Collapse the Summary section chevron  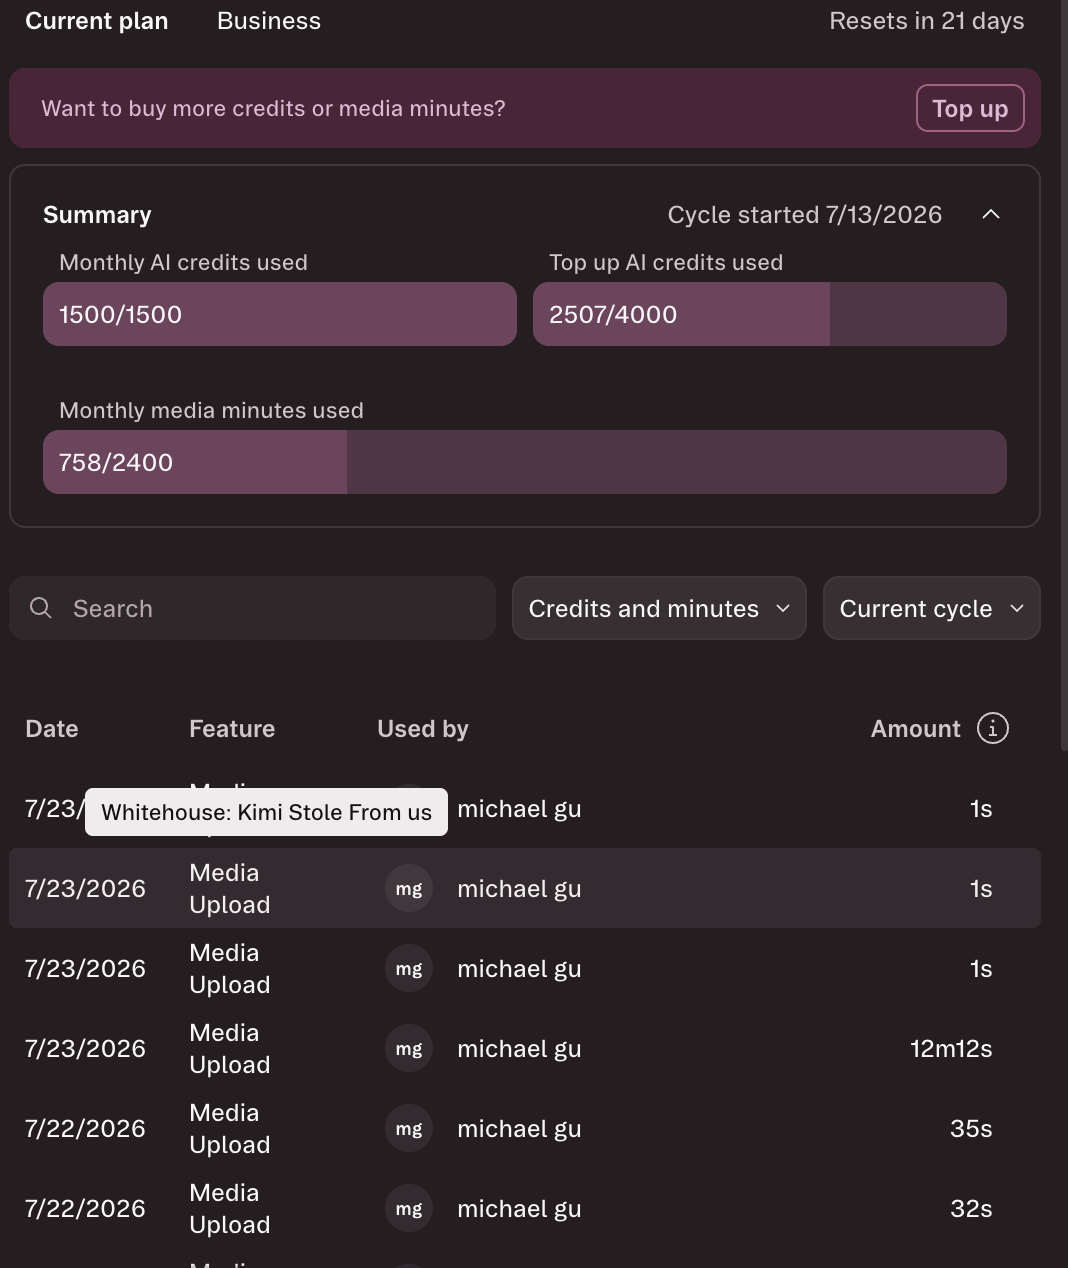tap(991, 214)
